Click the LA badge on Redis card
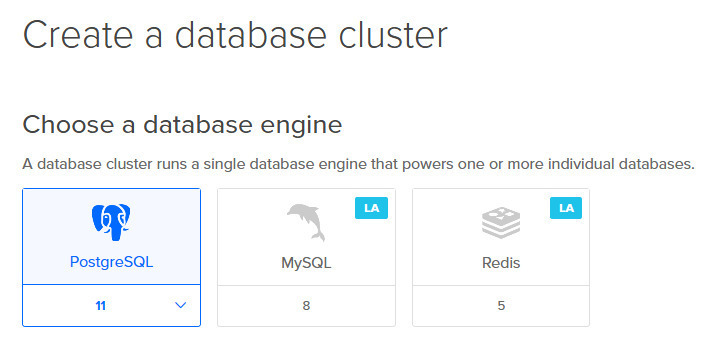The image size is (707, 362). [566, 208]
